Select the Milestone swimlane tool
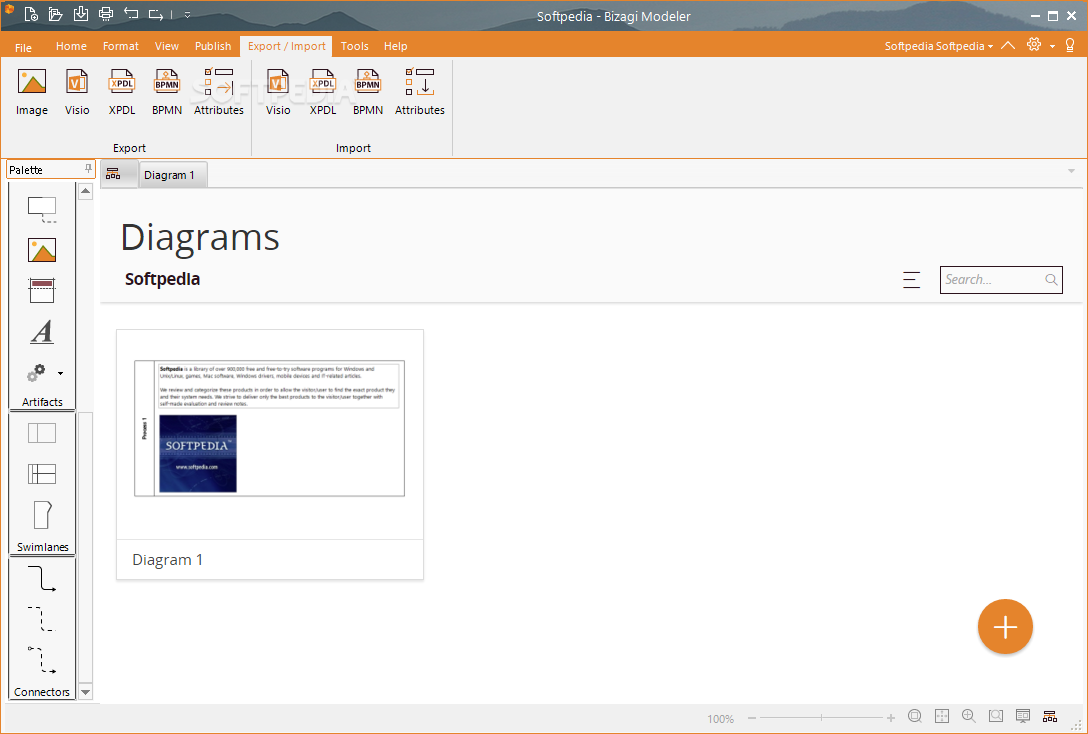 tap(42, 515)
